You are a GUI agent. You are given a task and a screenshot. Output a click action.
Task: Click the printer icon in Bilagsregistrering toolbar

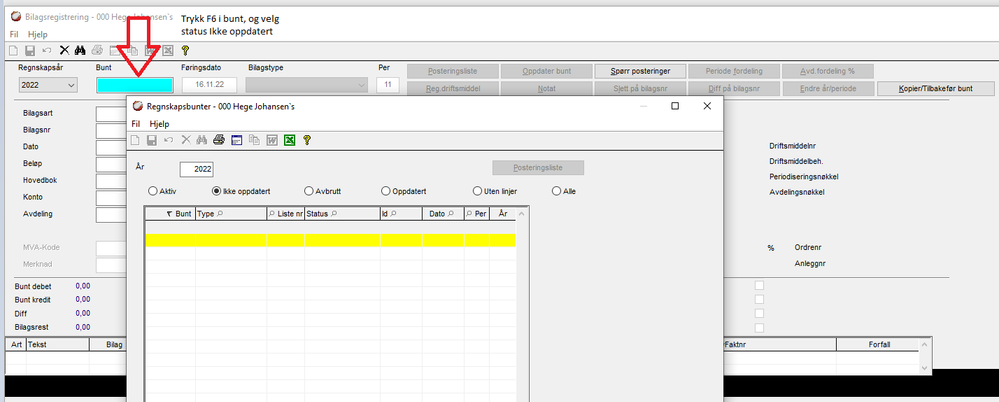point(97,50)
